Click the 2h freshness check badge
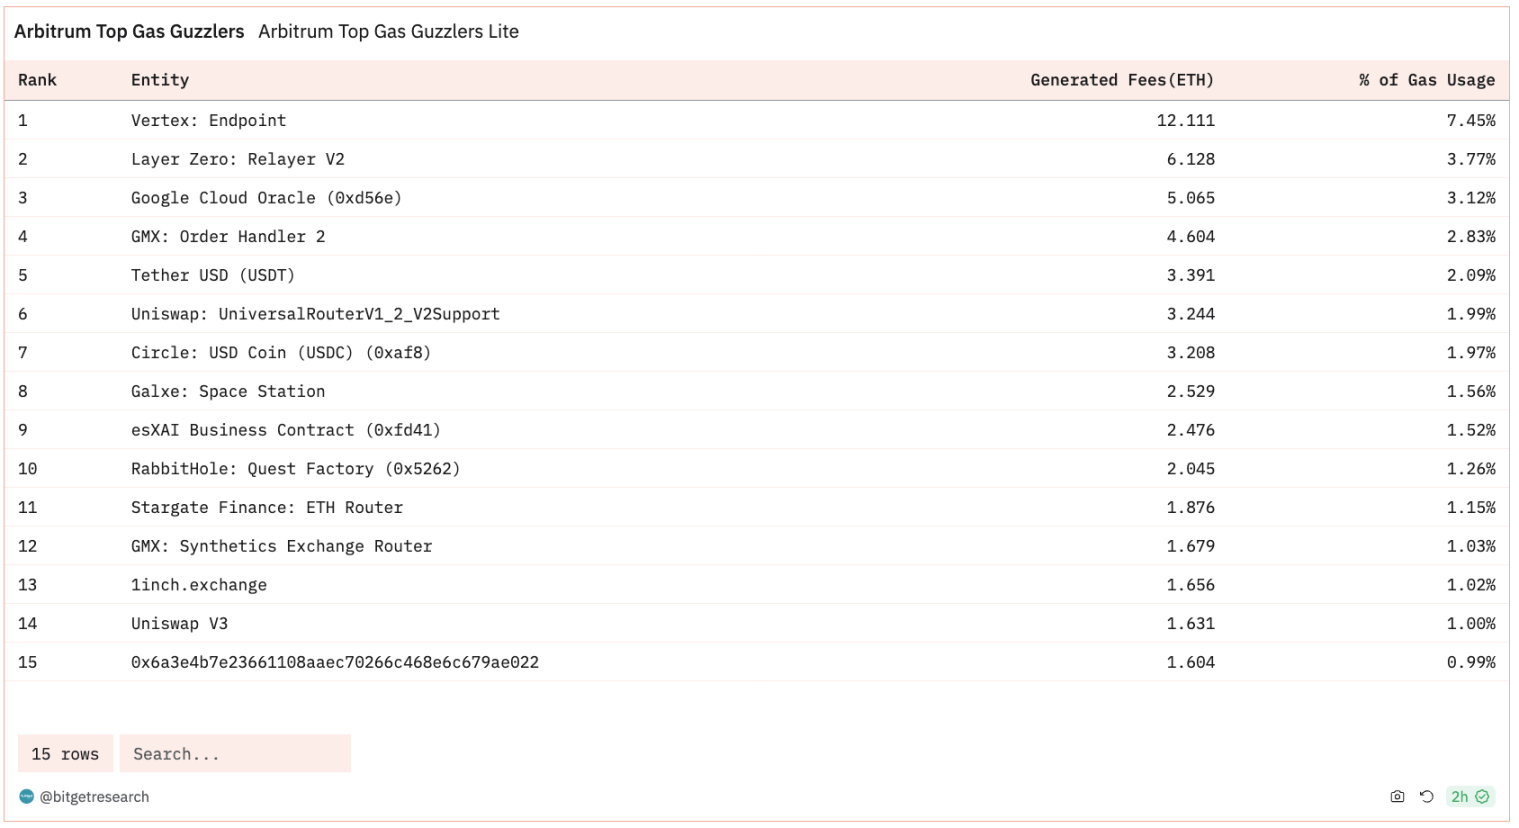 pyautogui.click(x=1470, y=797)
